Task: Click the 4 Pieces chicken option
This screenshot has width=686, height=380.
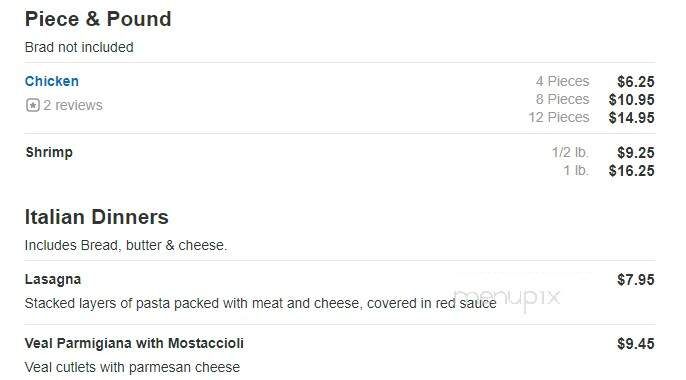Action: click(563, 81)
